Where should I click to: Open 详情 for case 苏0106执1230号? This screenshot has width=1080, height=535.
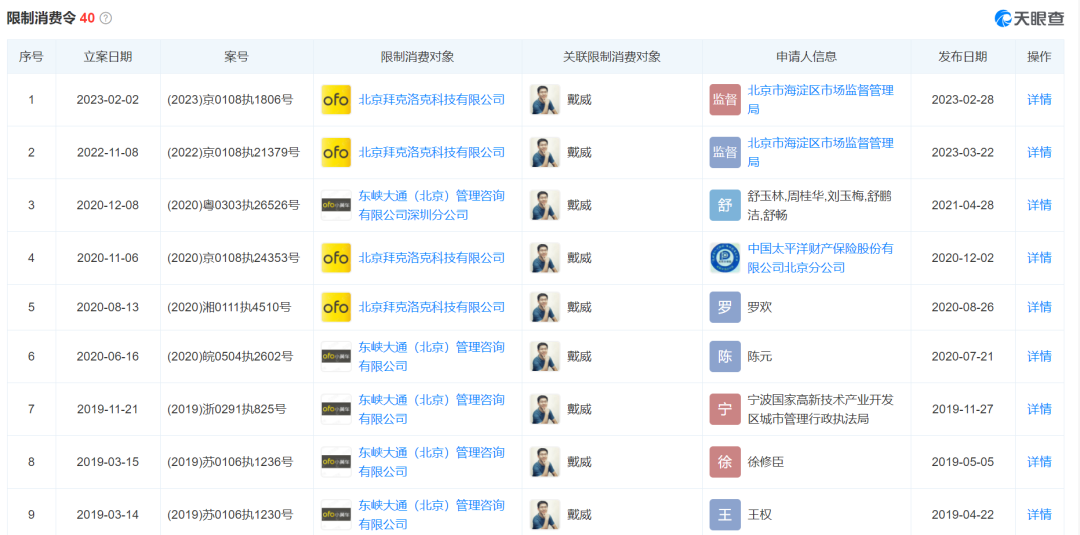(1039, 514)
